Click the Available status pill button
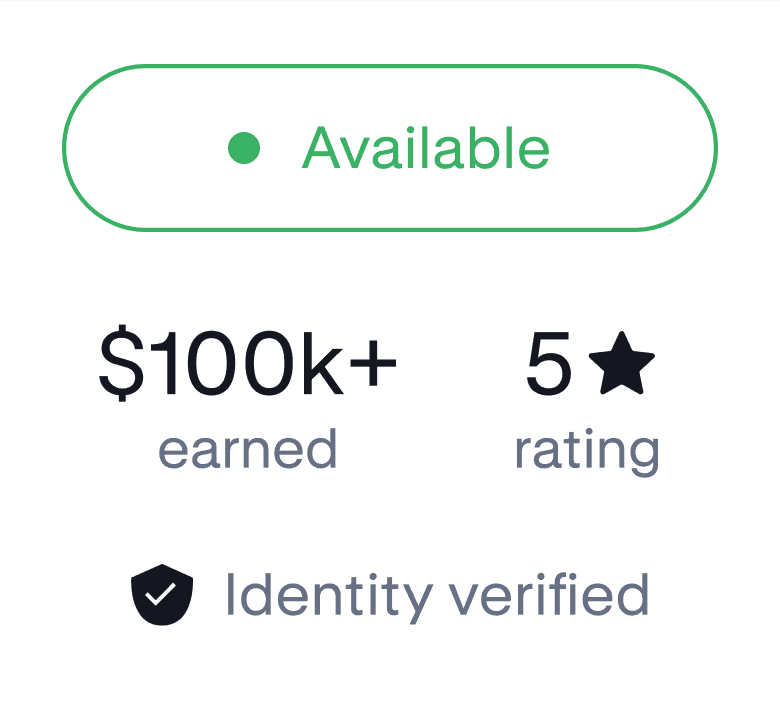Viewport: 780px width, 717px height. (390, 148)
